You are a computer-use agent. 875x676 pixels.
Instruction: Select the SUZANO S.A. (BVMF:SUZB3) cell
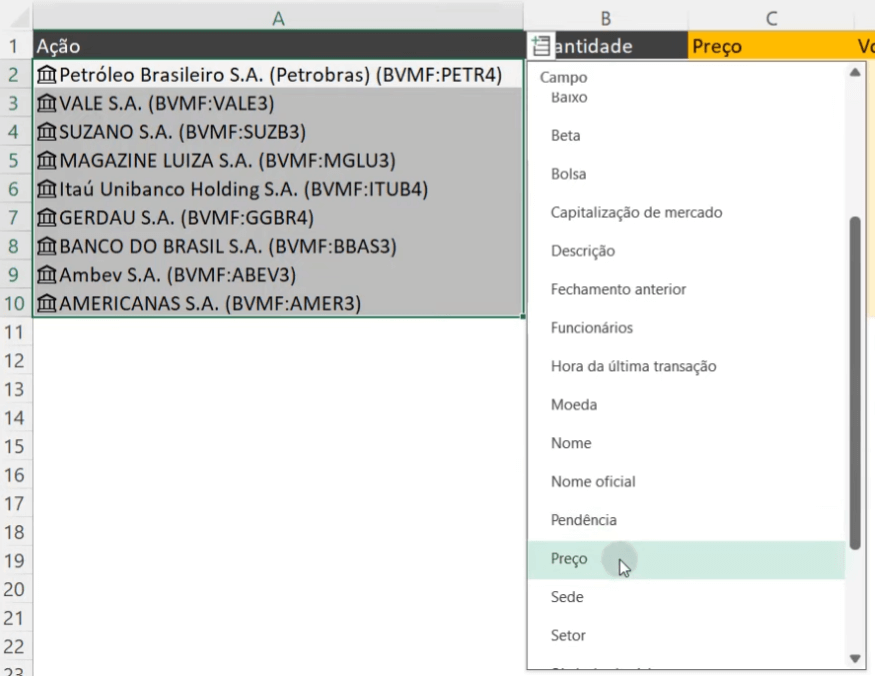(x=278, y=132)
